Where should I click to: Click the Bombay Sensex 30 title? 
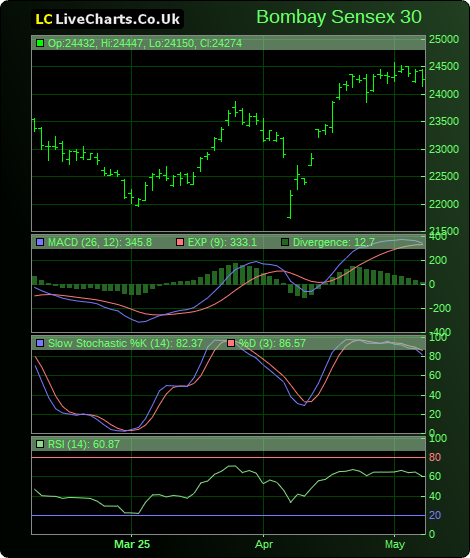click(339, 17)
